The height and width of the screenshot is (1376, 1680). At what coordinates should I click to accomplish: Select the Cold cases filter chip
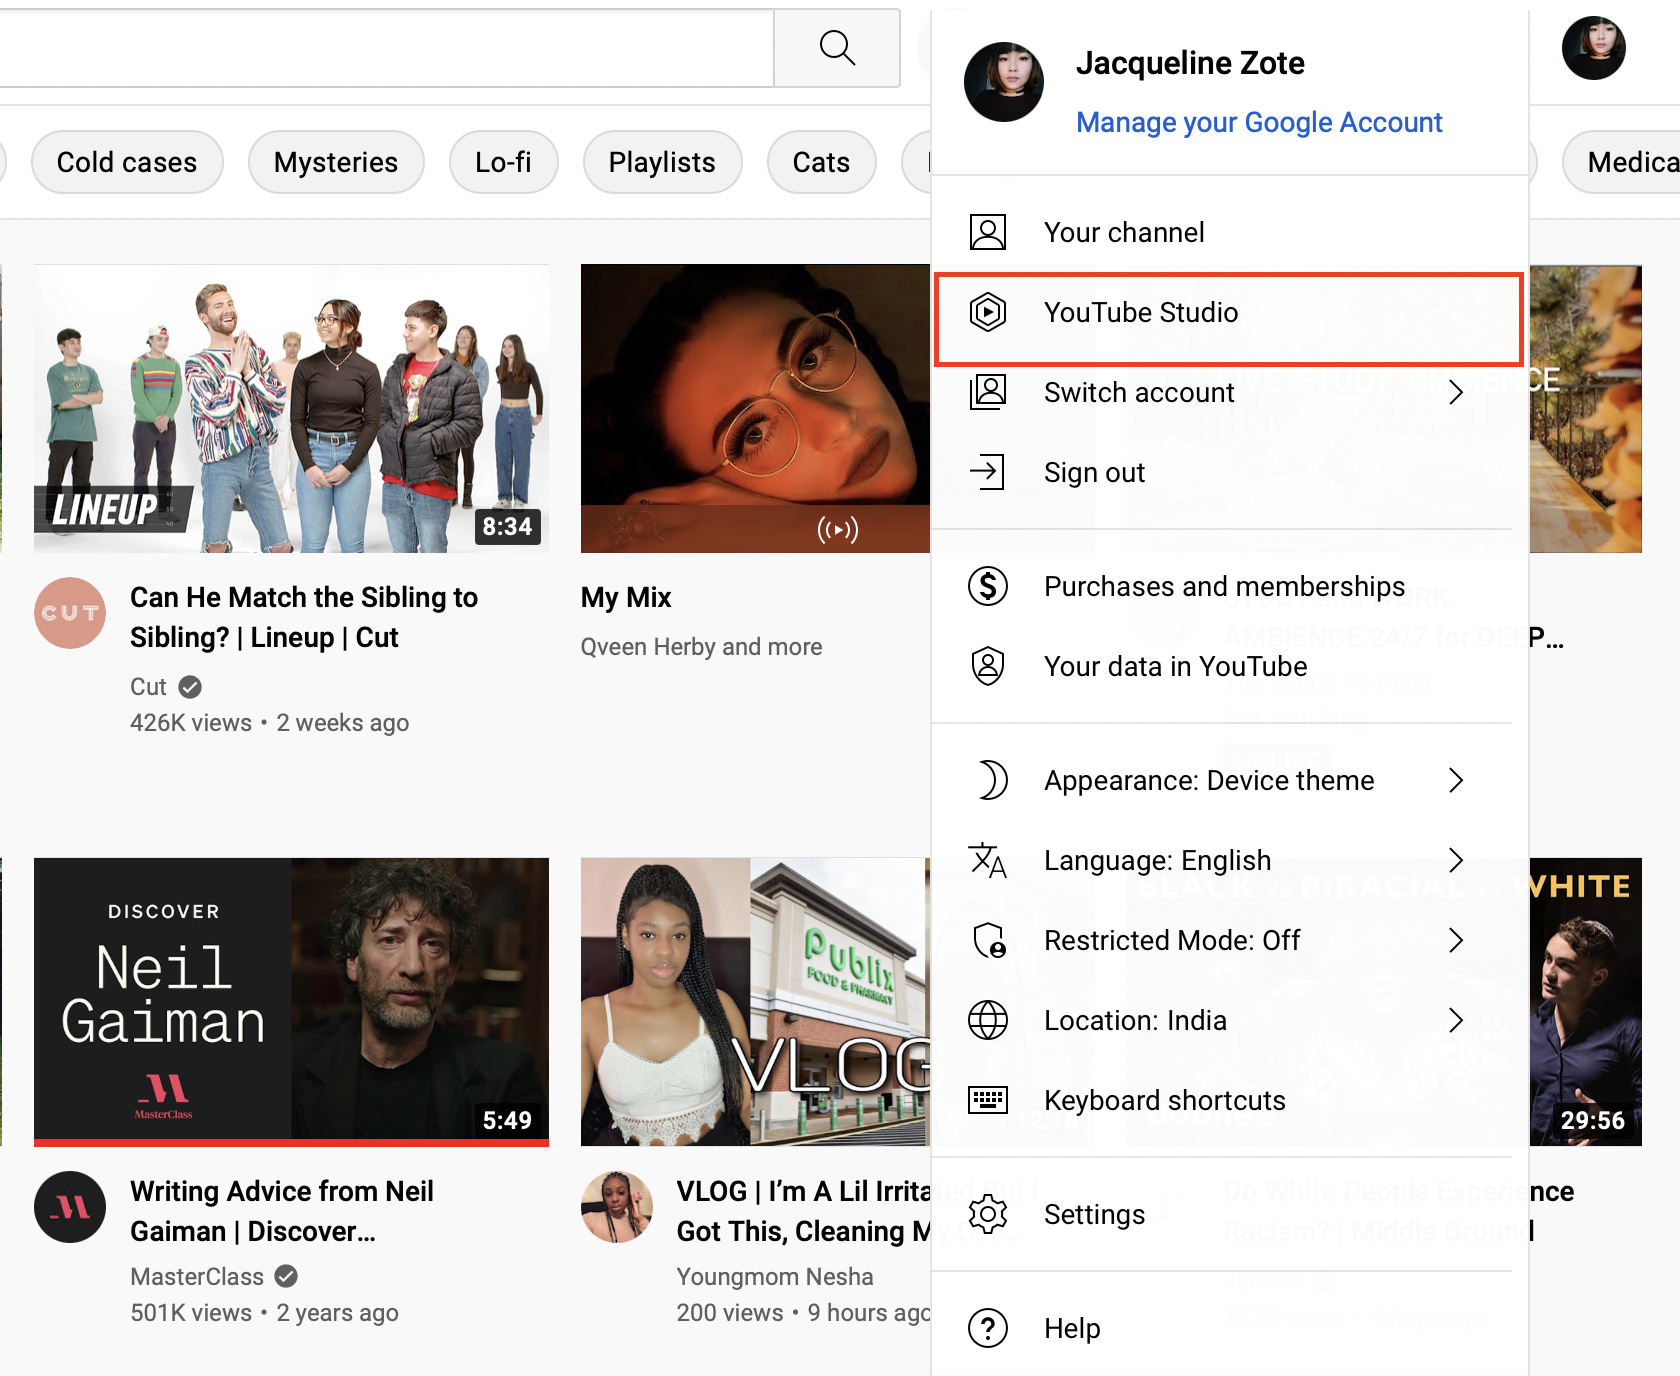point(127,162)
